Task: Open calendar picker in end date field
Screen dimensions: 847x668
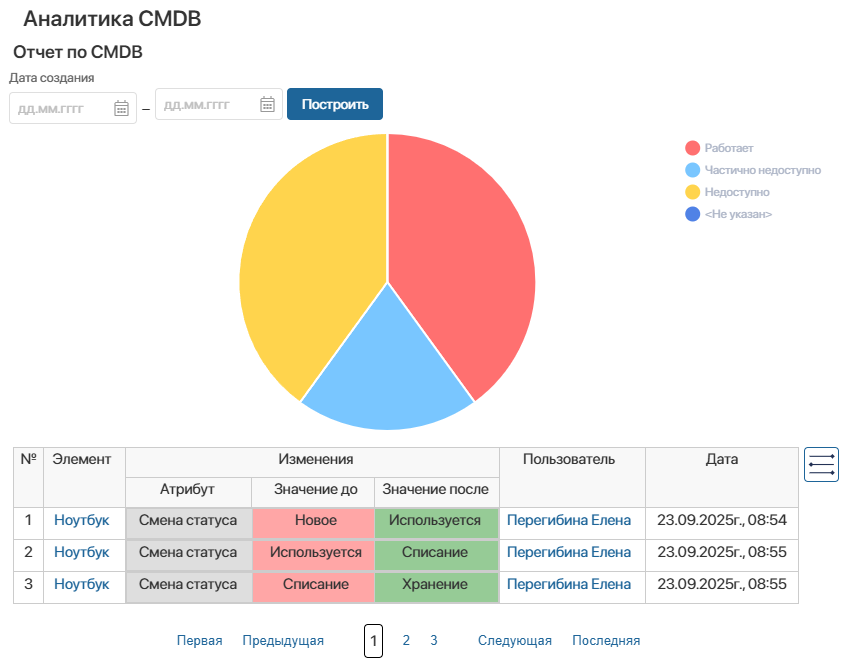Action: (267, 104)
